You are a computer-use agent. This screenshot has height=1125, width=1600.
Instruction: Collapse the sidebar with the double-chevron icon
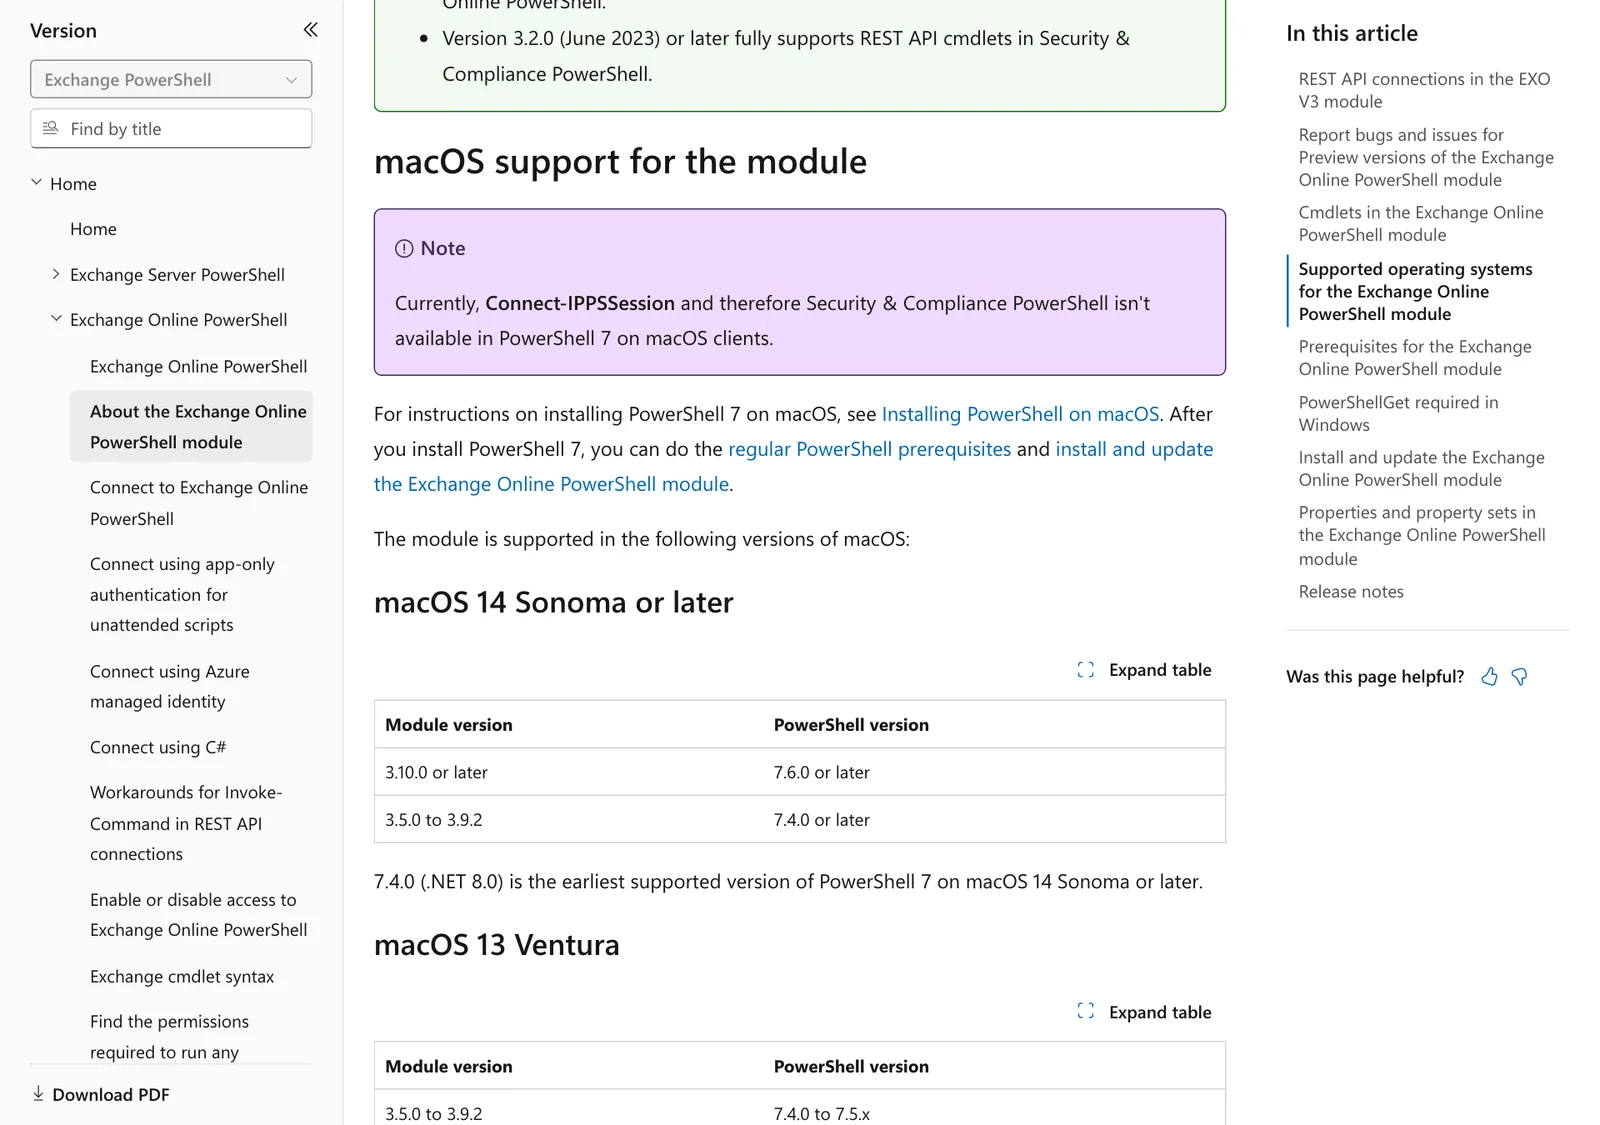coord(311,30)
